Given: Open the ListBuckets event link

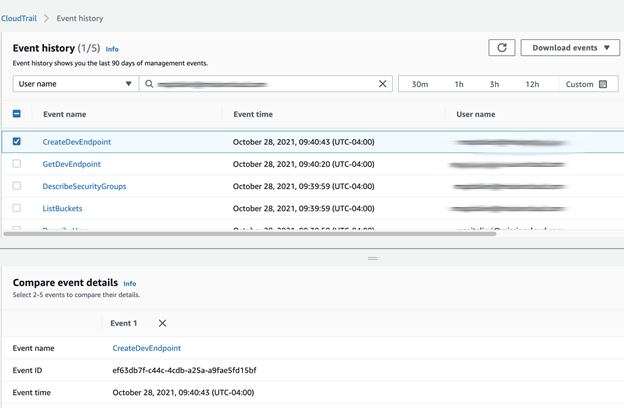Looking at the screenshot, I should pyautogui.click(x=62, y=209).
